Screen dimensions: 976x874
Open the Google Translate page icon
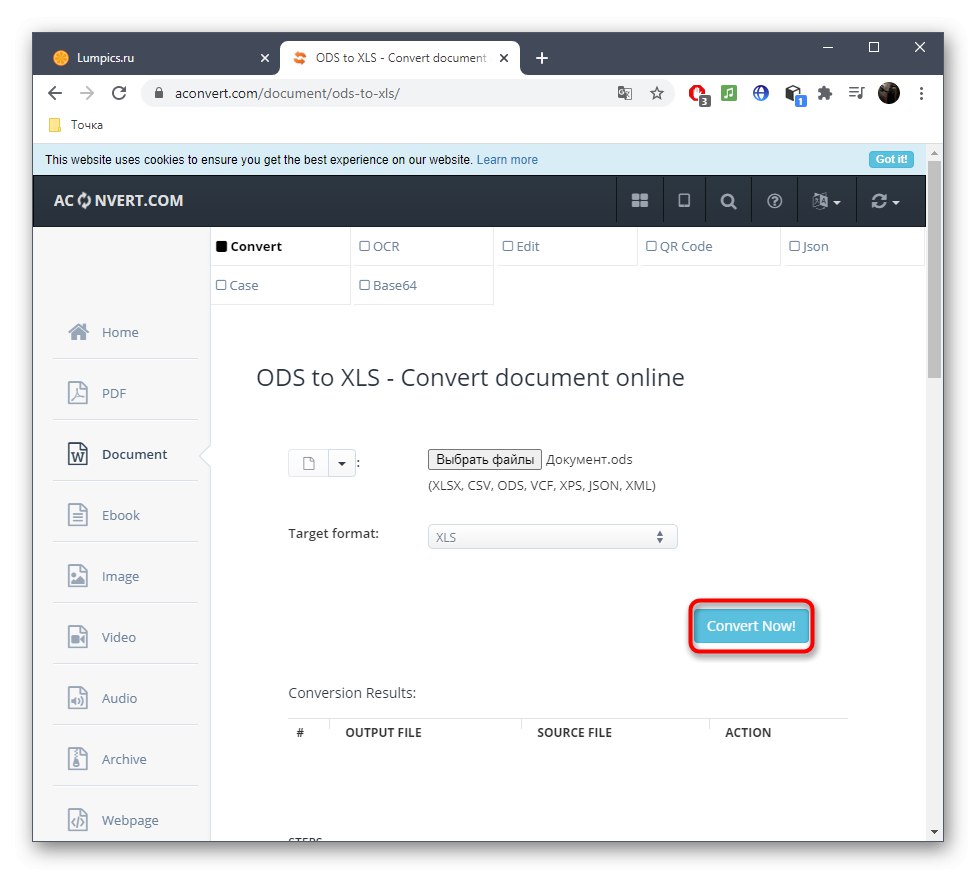coord(624,93)
